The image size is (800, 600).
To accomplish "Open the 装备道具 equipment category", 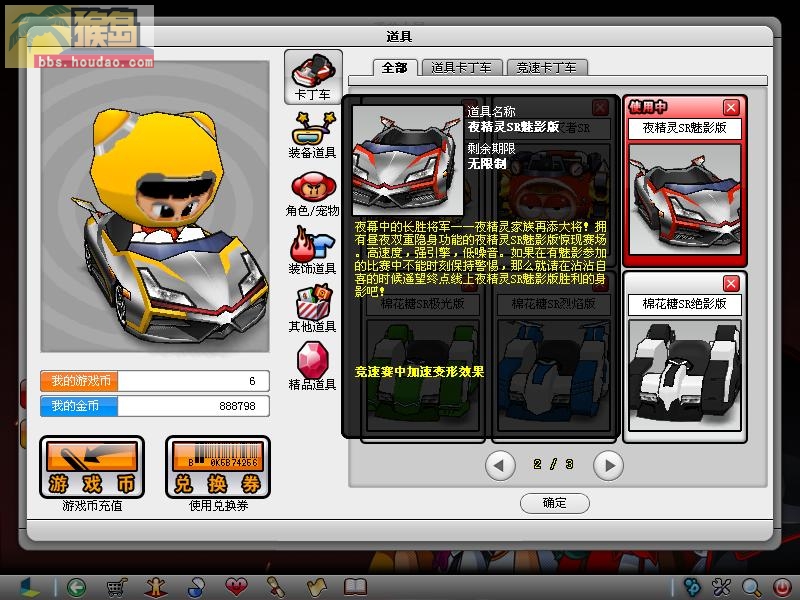I will [312, 135].
